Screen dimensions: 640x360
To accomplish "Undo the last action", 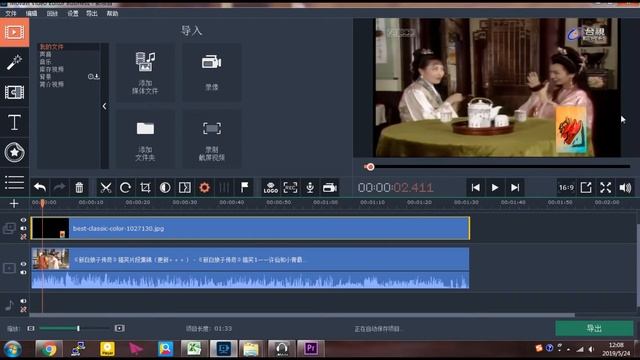I will pyautogui.click(x=40, y=187).
